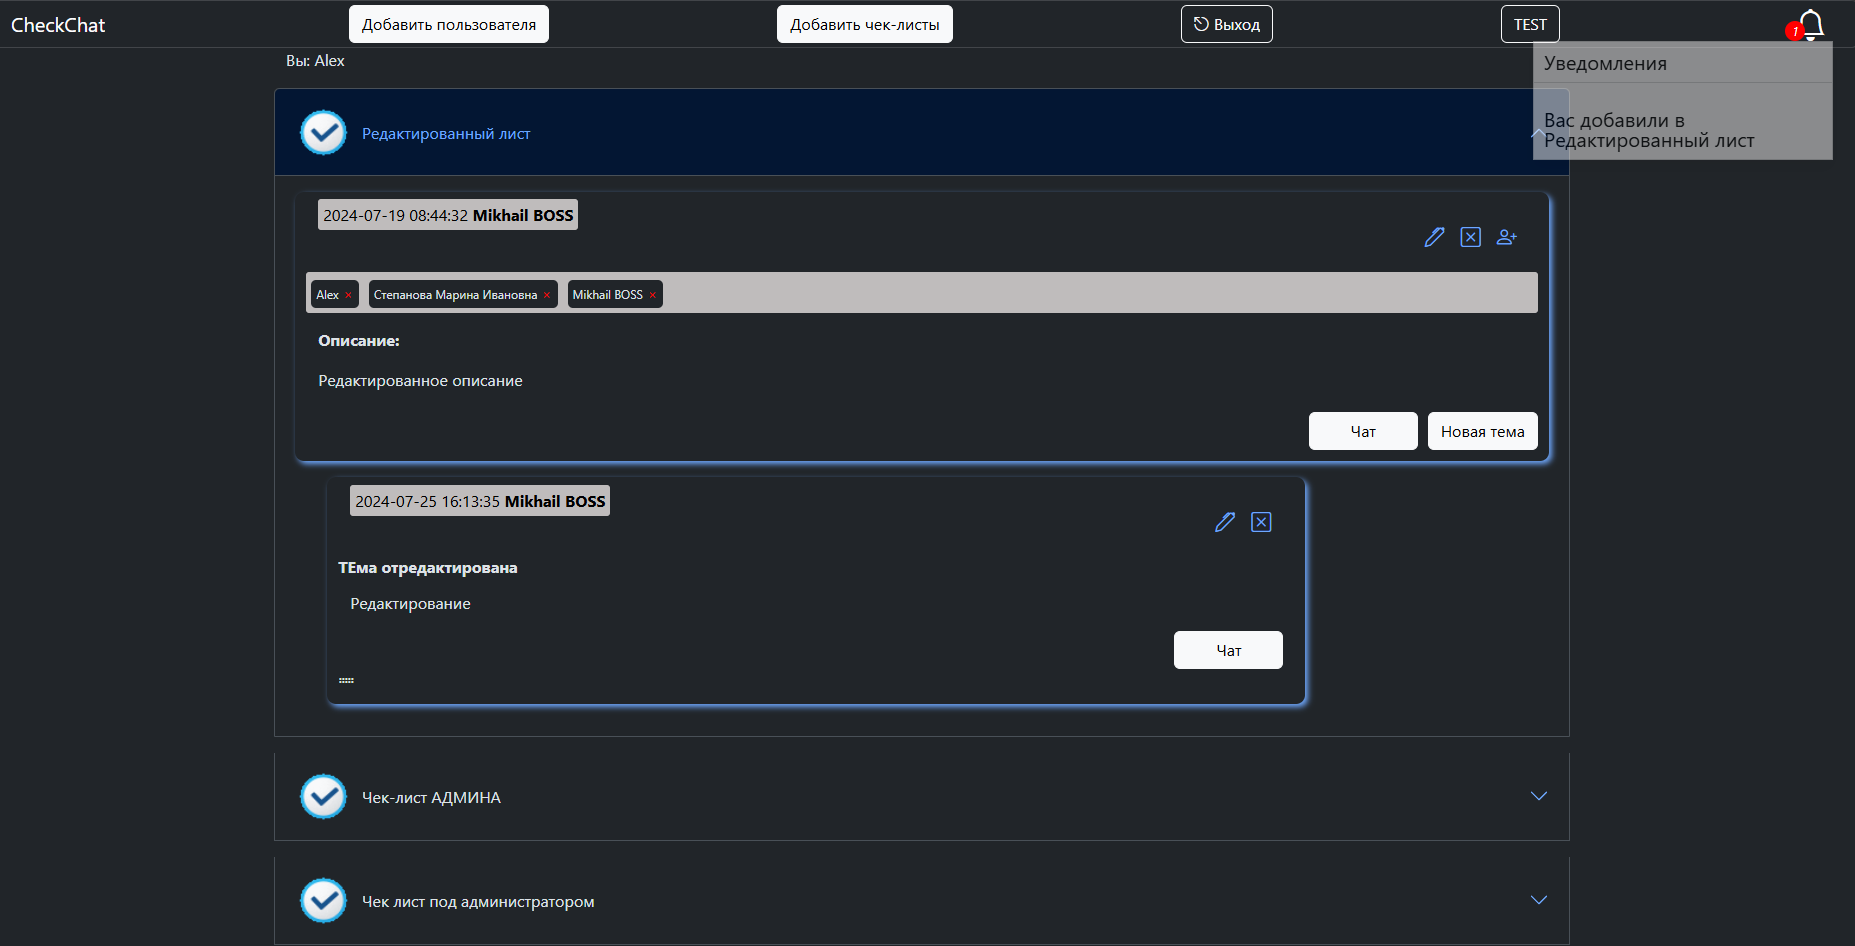This screenshot has height=946, width=1855.
Task: Click the 2024-07-25 16:13:35 Mikhail BOSS label
Action: (480, 501)
